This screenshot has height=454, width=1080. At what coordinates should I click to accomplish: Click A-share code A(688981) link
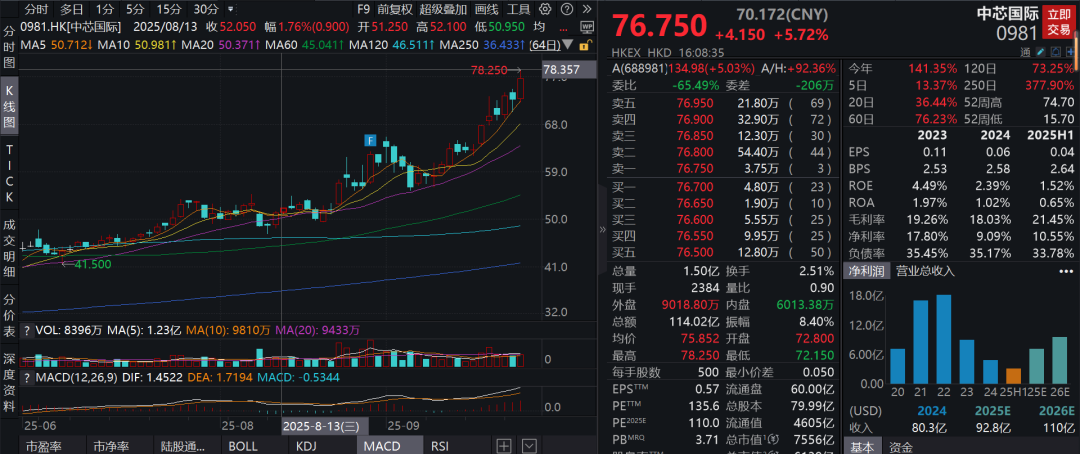click(641, 68)
